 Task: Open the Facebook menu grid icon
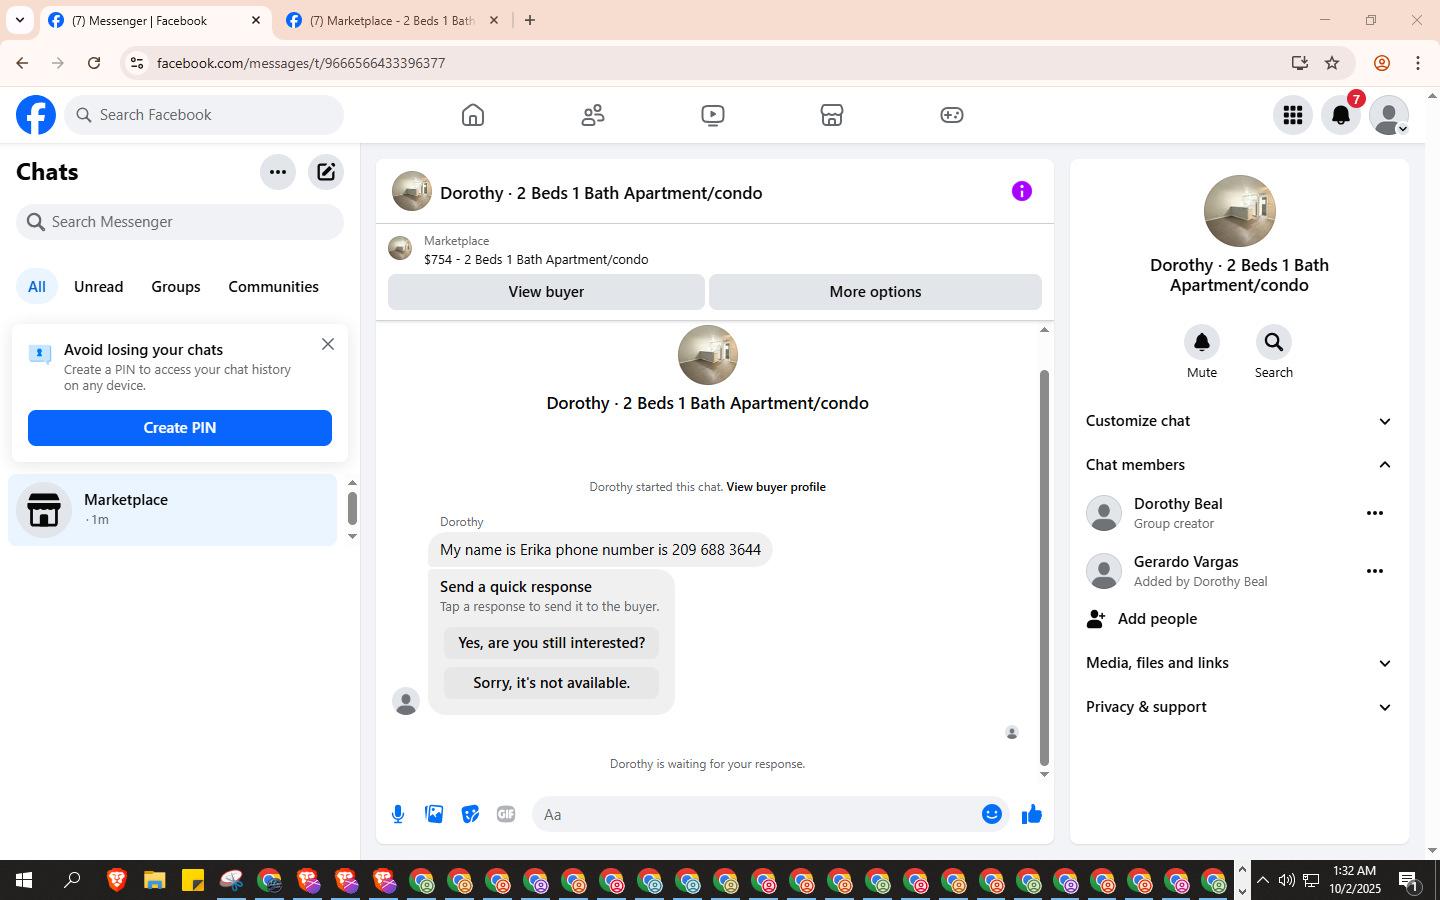[1293, 115]
